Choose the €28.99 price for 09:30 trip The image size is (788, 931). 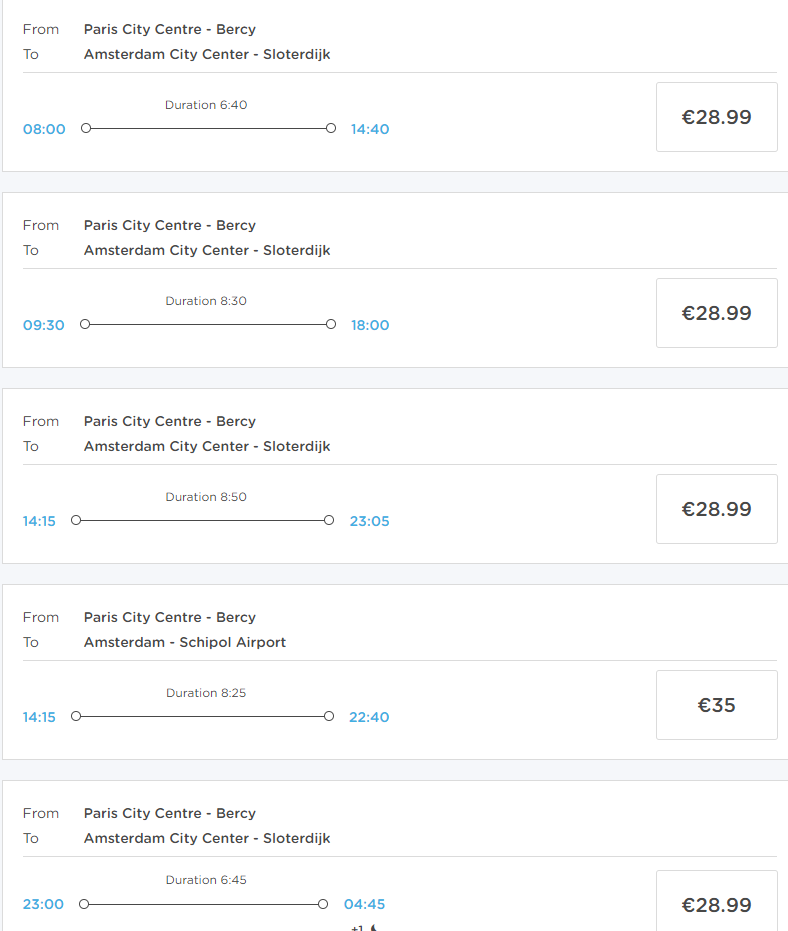point(716,313)
